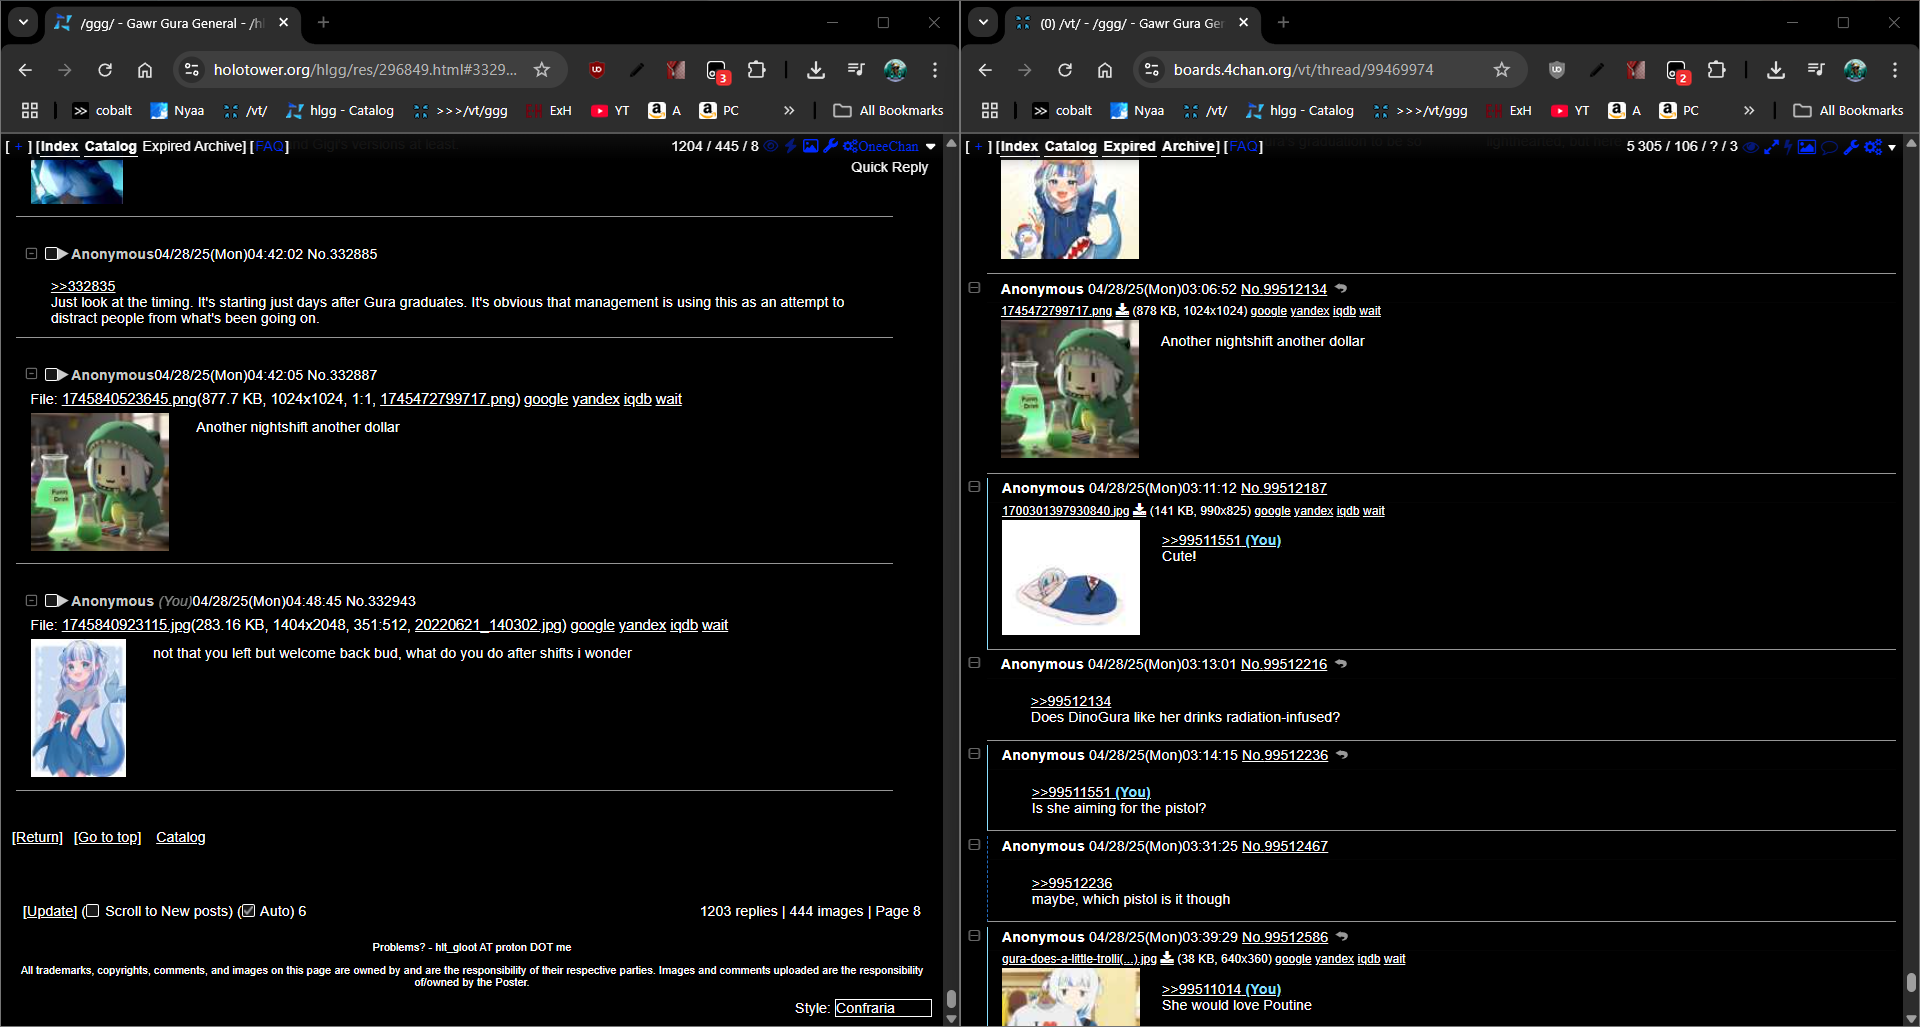Viewport: 1920px width, 1027px height.
Task: Bookmark the holotower.org page with the star icon
Action: click(x=542, y=70)
